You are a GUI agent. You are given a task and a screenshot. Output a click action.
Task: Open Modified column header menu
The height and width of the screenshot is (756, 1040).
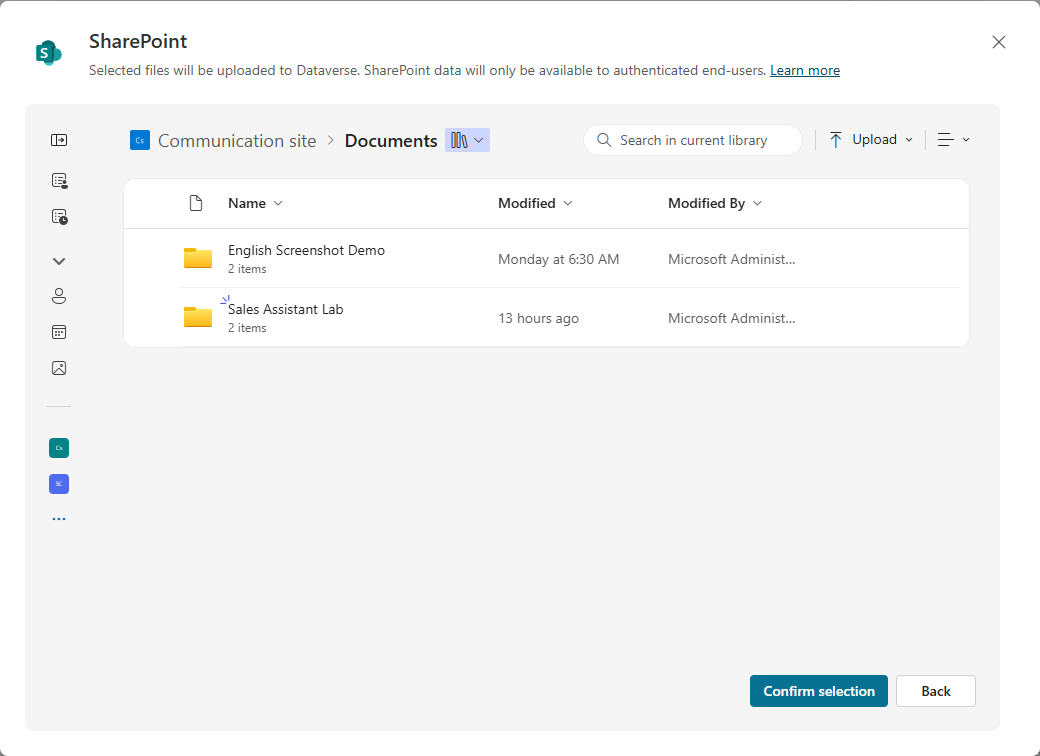tap(535, 203)
